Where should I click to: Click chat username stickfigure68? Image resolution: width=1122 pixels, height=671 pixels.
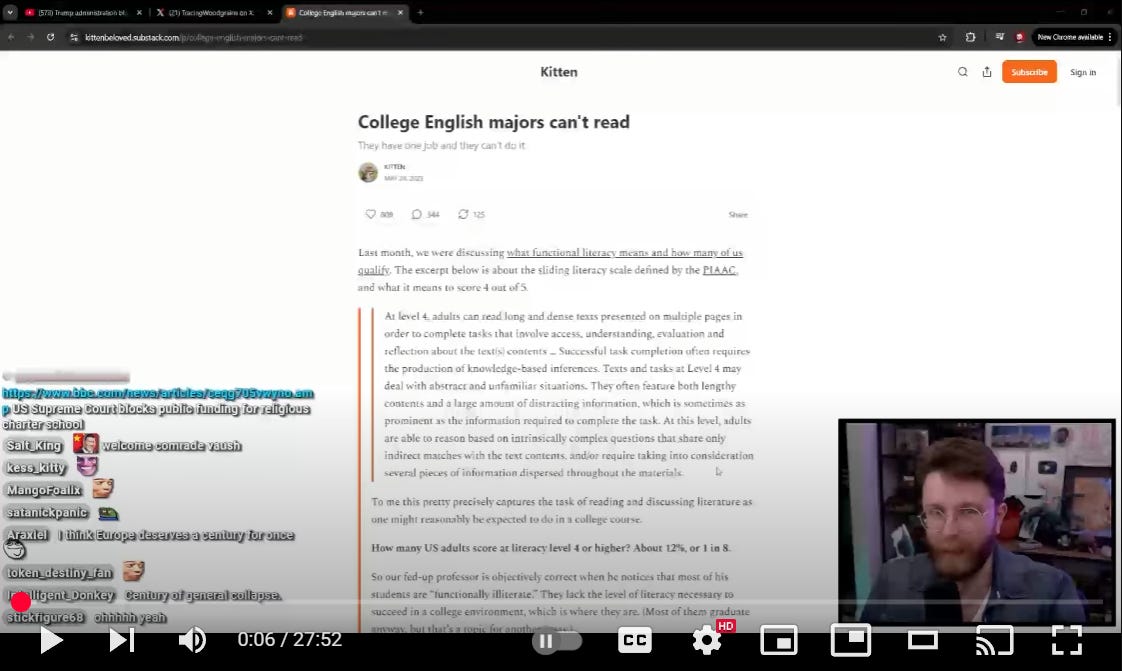(46, 617)
